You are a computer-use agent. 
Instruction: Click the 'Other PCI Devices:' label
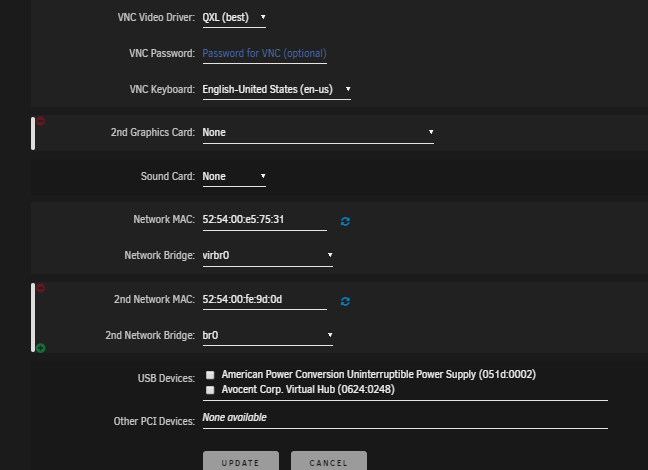154,421
